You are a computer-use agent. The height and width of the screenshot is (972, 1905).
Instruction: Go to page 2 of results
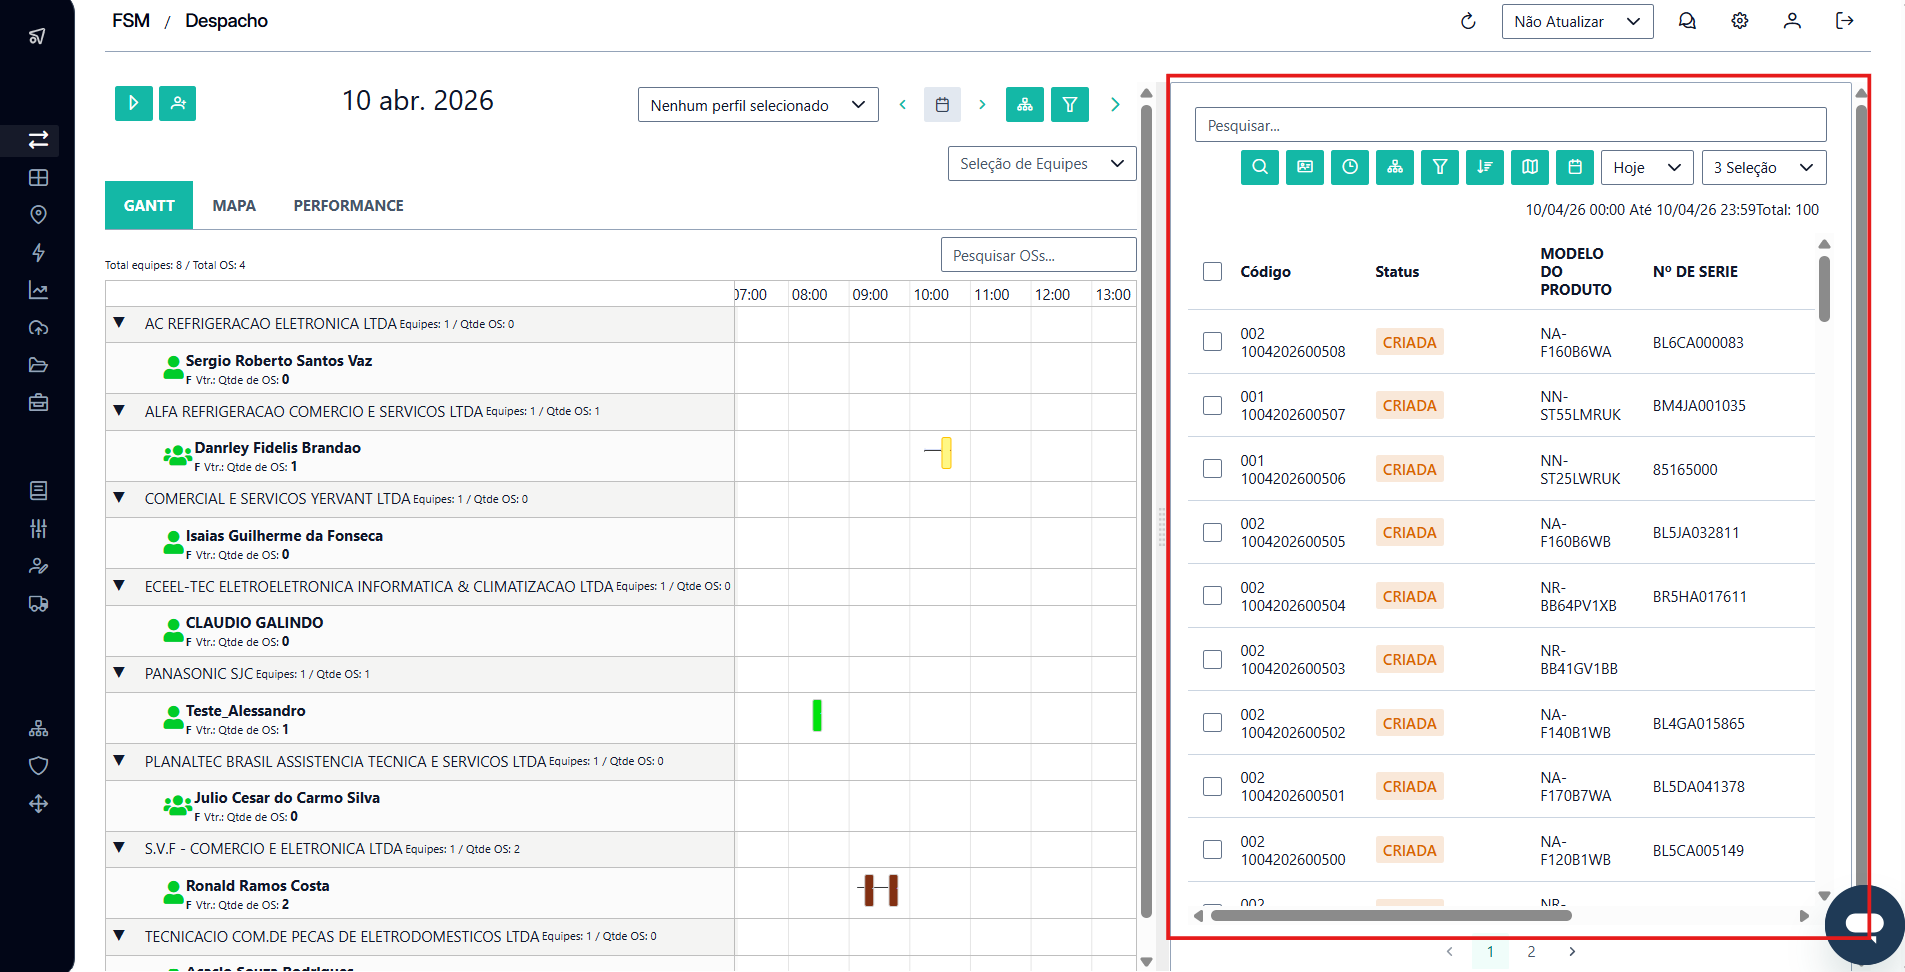tap(1530, 951)
